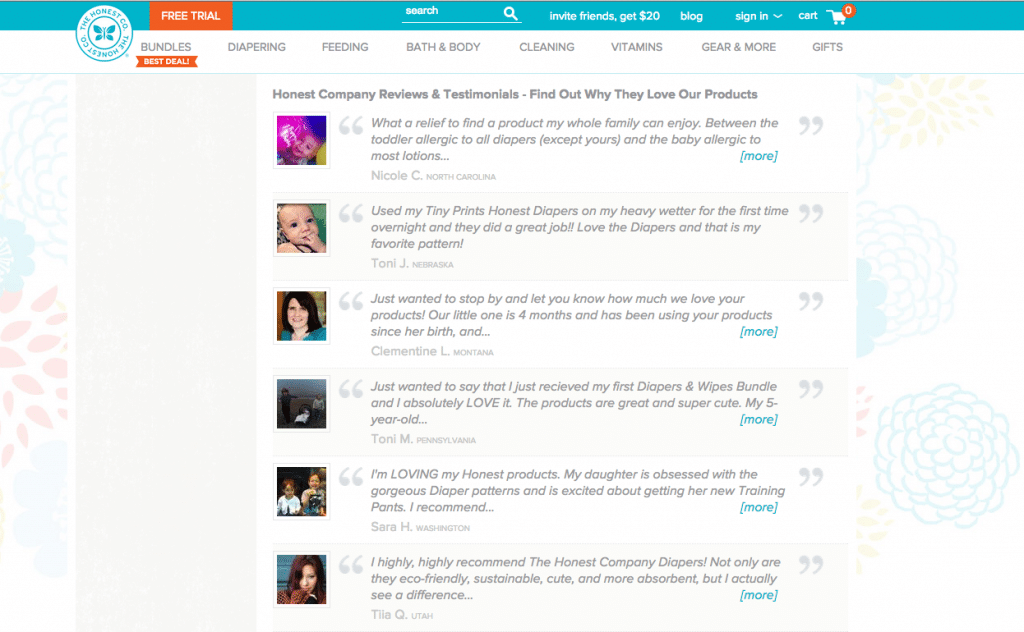
Task: Expand Sara H.'s review with [more]
Action: 758,507
